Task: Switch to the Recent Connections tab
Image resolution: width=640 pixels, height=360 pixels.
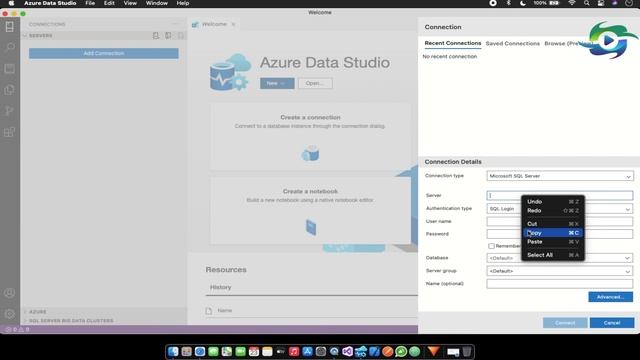Action: coord(453,43)
